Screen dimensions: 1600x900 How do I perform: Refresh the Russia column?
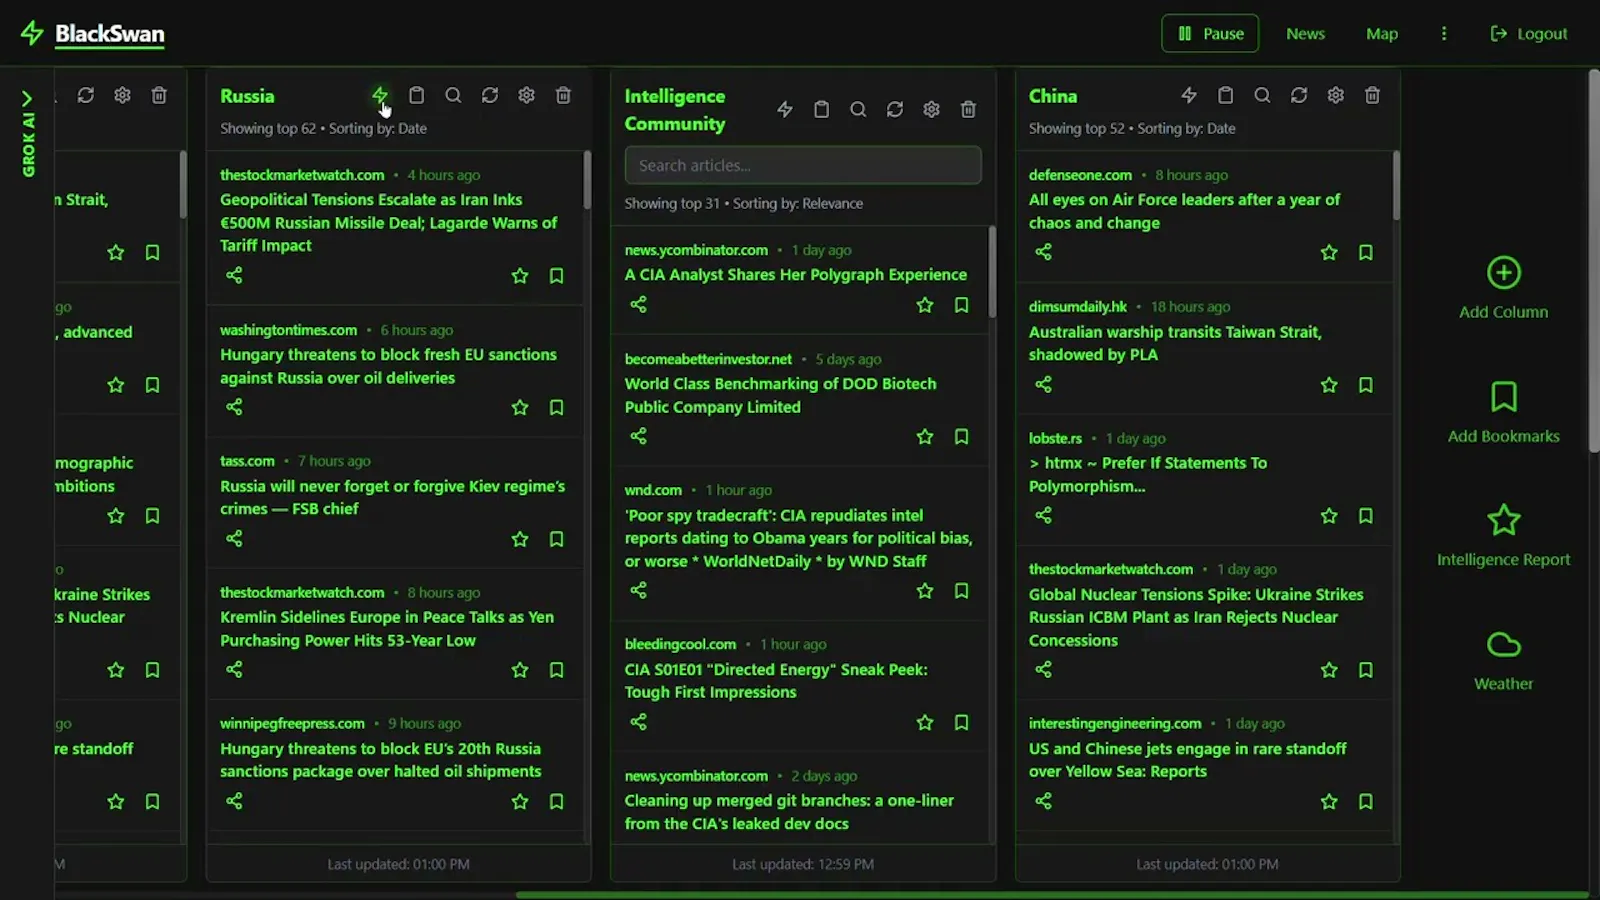[490, 95]
